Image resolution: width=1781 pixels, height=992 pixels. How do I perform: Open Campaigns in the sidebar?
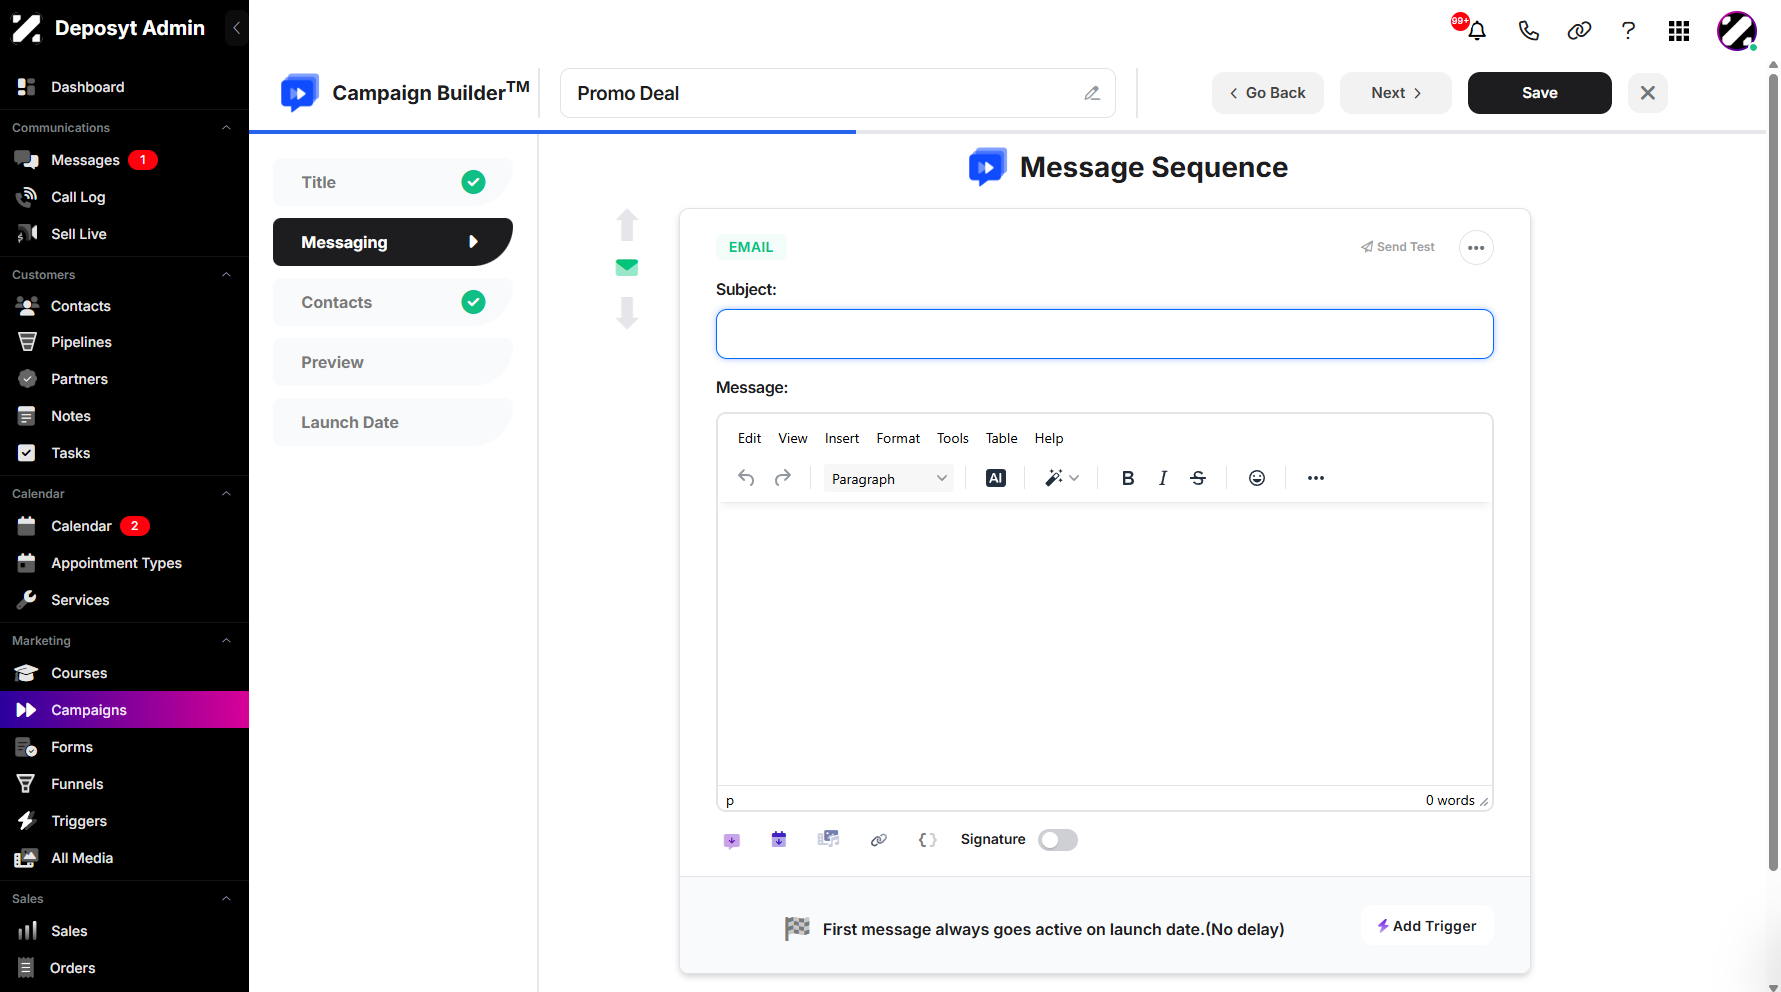point(124,710)
